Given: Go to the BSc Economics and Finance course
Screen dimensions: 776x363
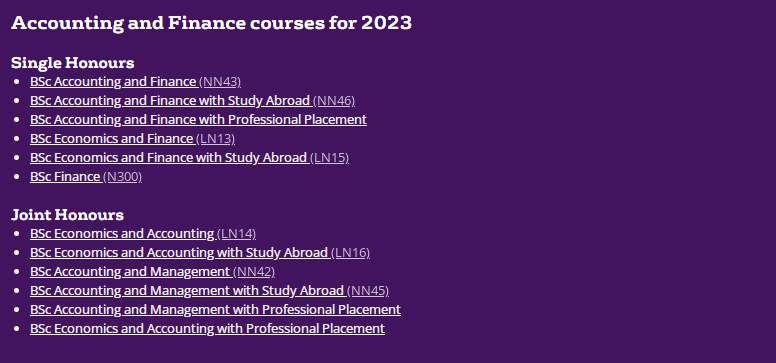Looking at the screenshot, I should pos(111,139).
